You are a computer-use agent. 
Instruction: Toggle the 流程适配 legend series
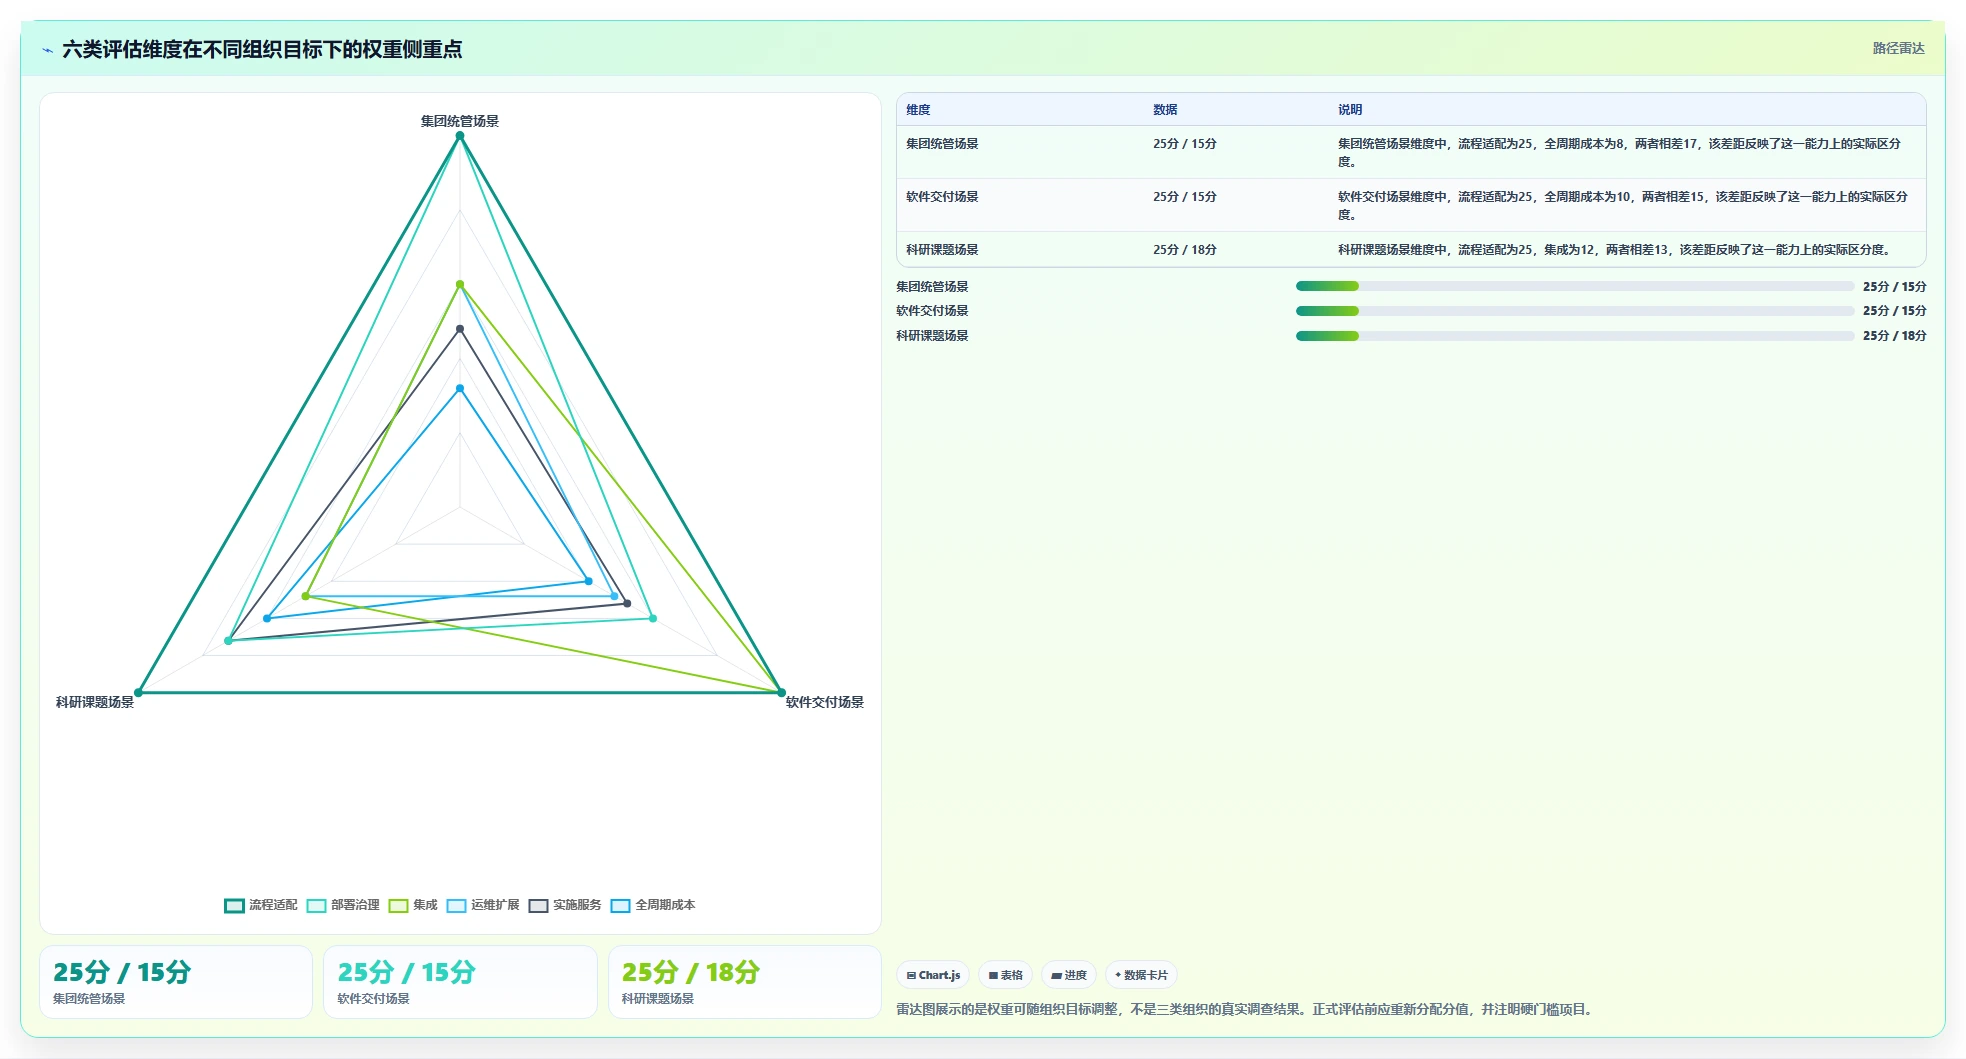[261, 905]
